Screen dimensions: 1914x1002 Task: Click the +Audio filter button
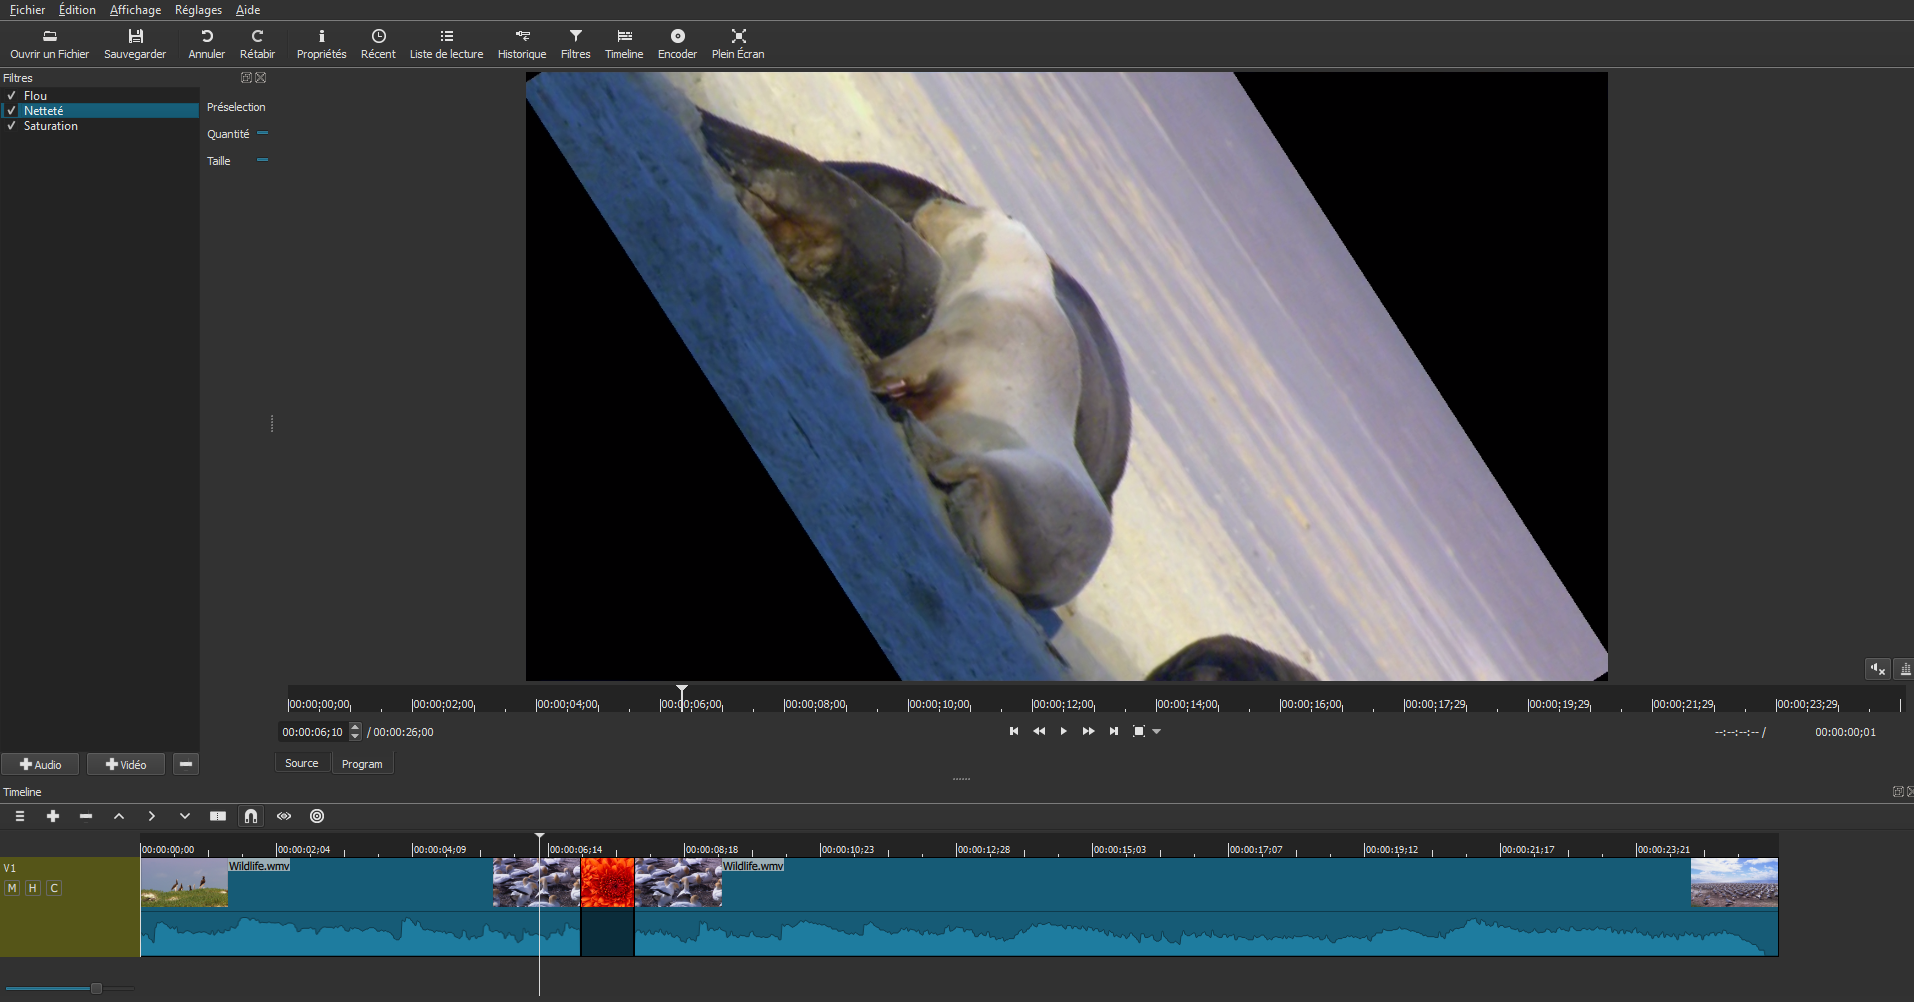(40, 764)
